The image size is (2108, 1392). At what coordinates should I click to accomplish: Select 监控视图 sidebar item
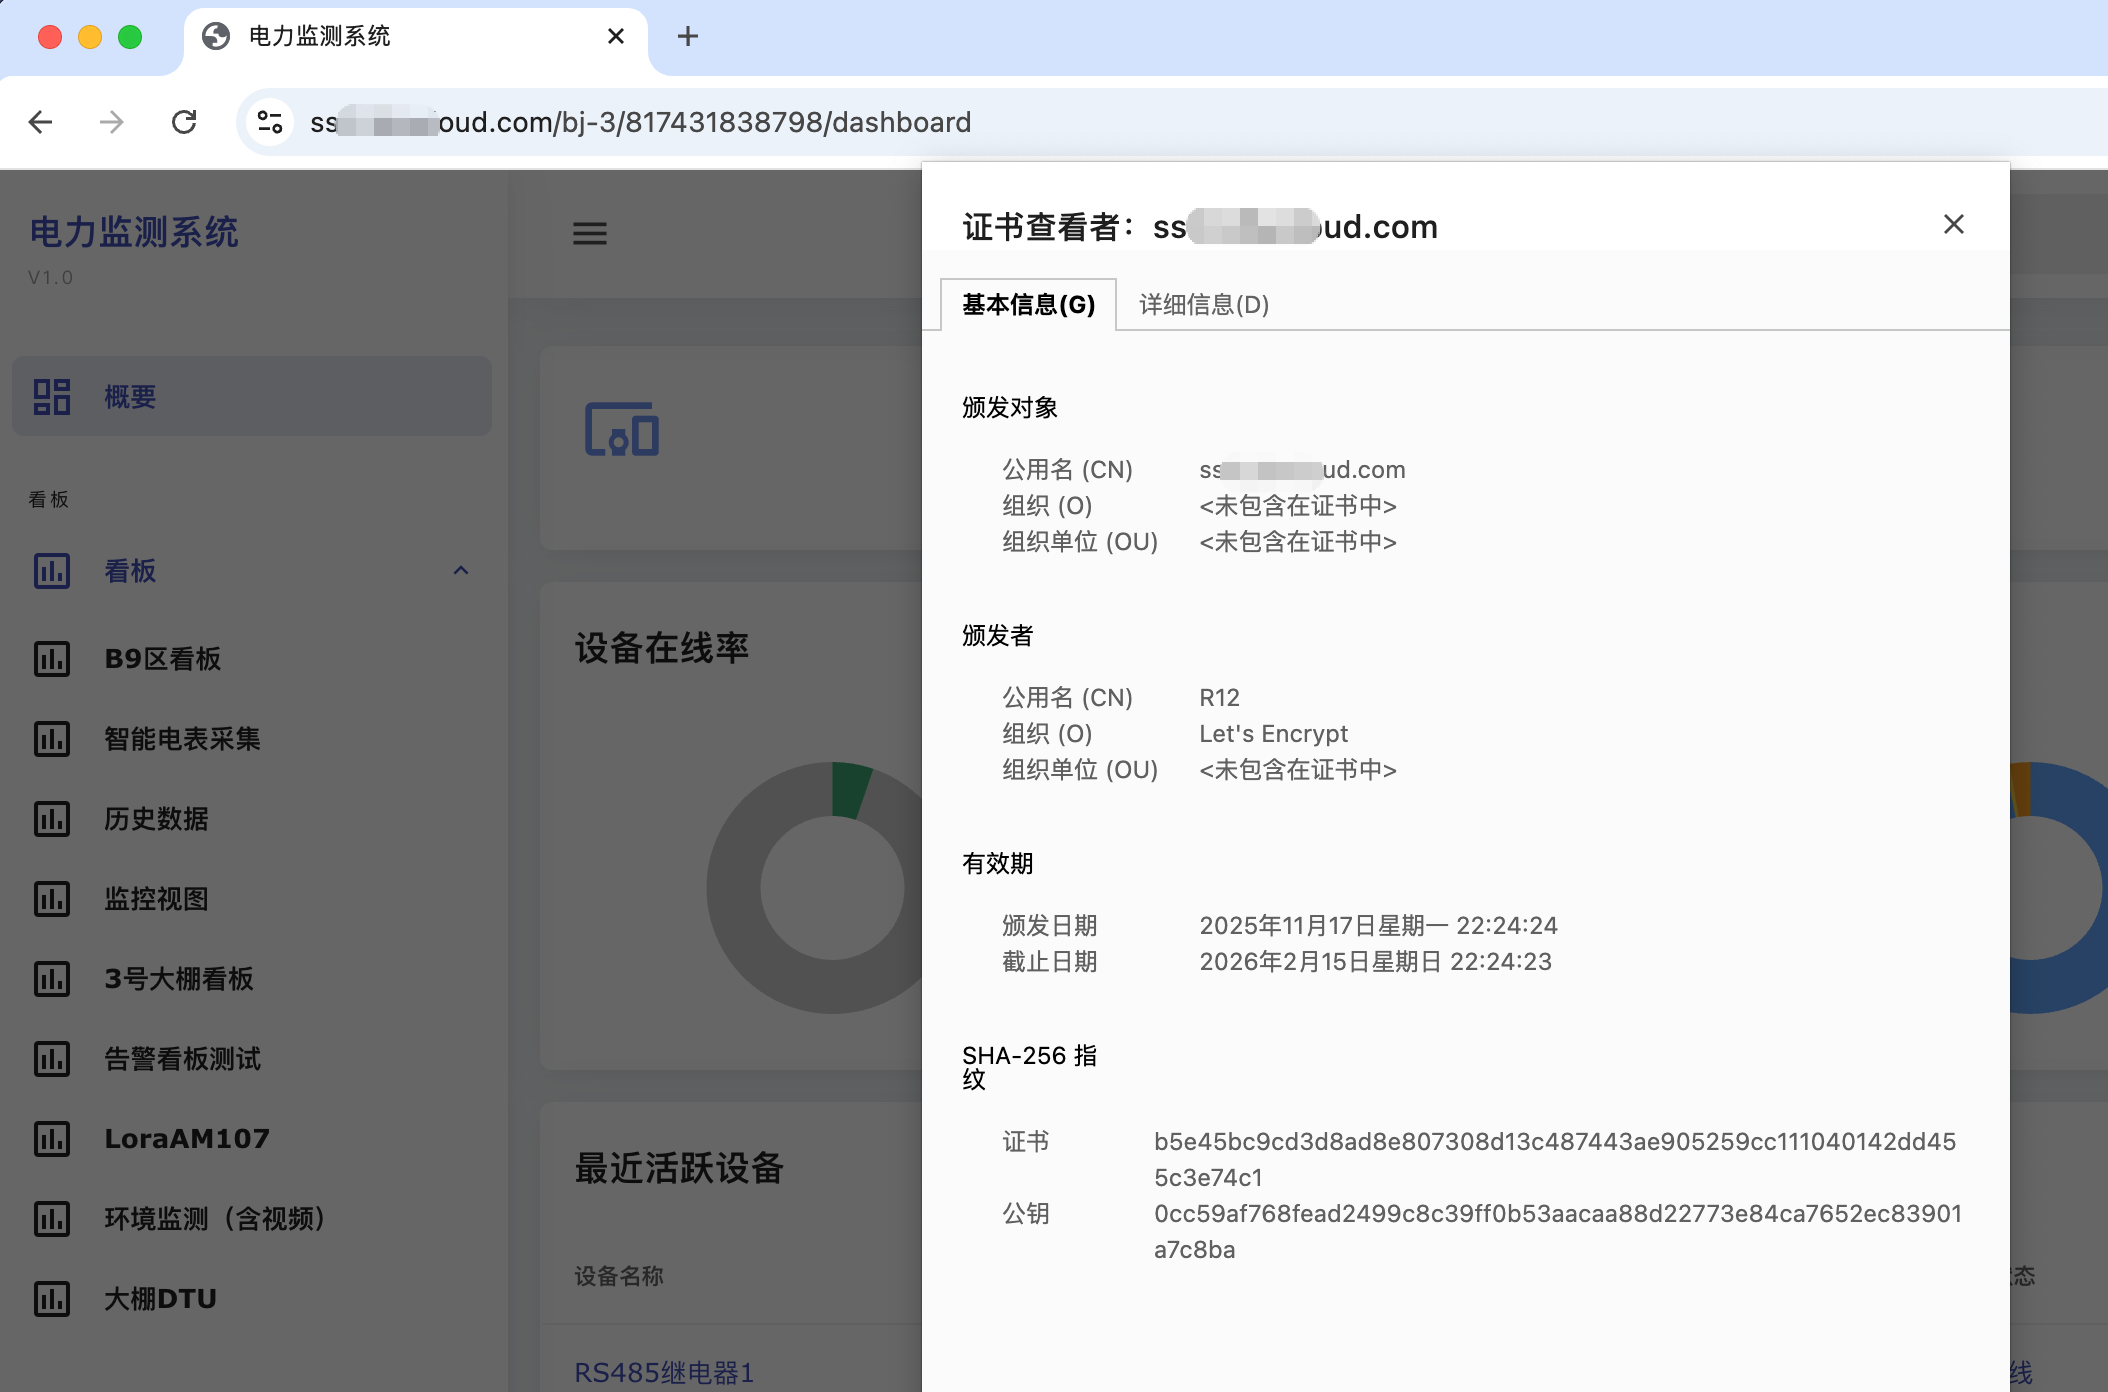pyautogui.click(x=156, y=899)
